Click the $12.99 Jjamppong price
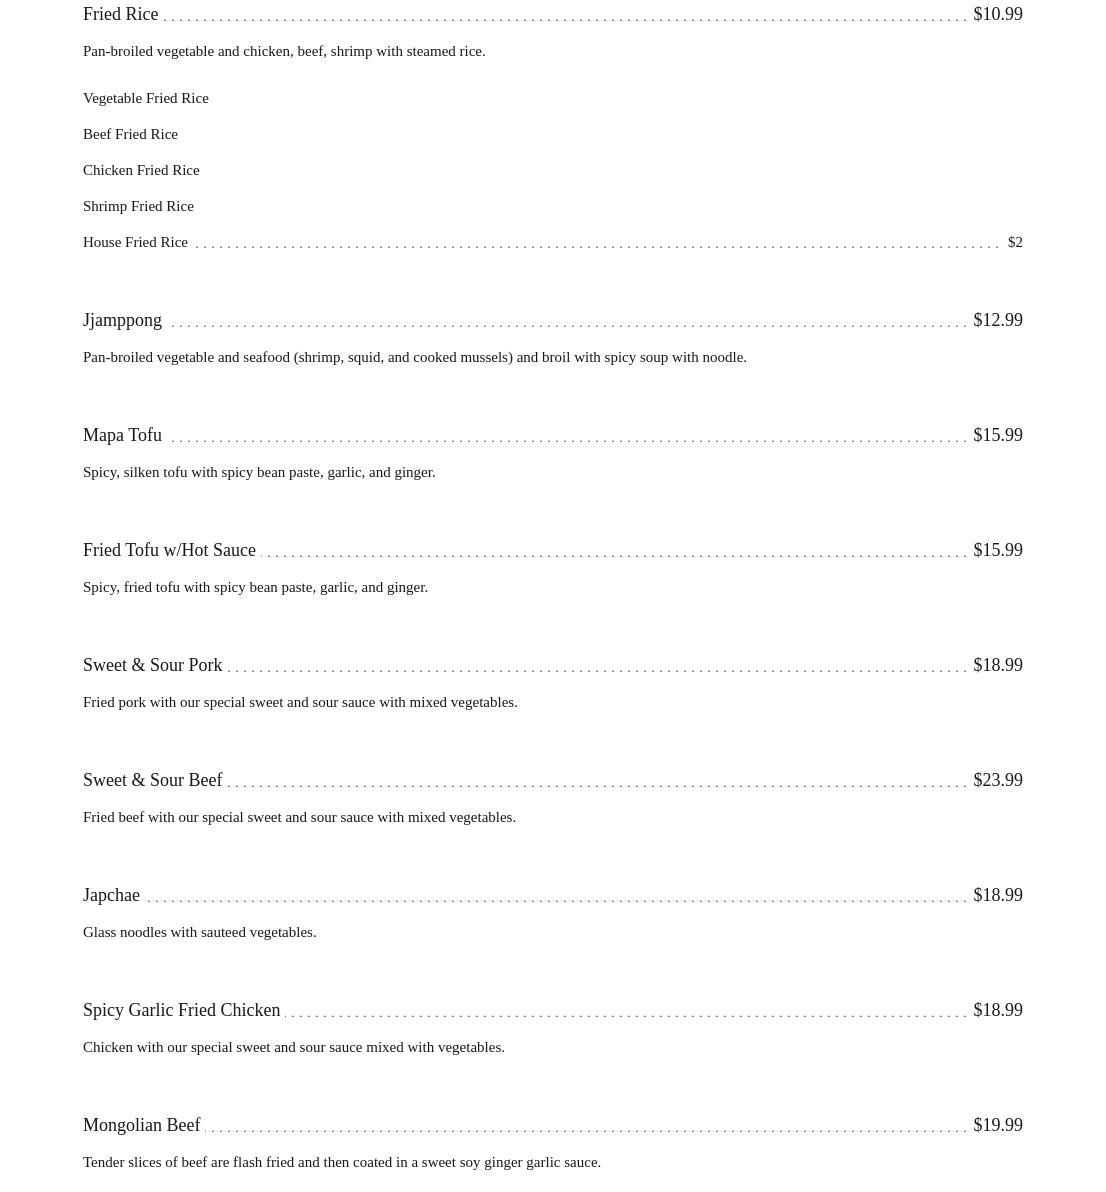Viewport: 1106px width, 1192px height. (x=997, y=320)
